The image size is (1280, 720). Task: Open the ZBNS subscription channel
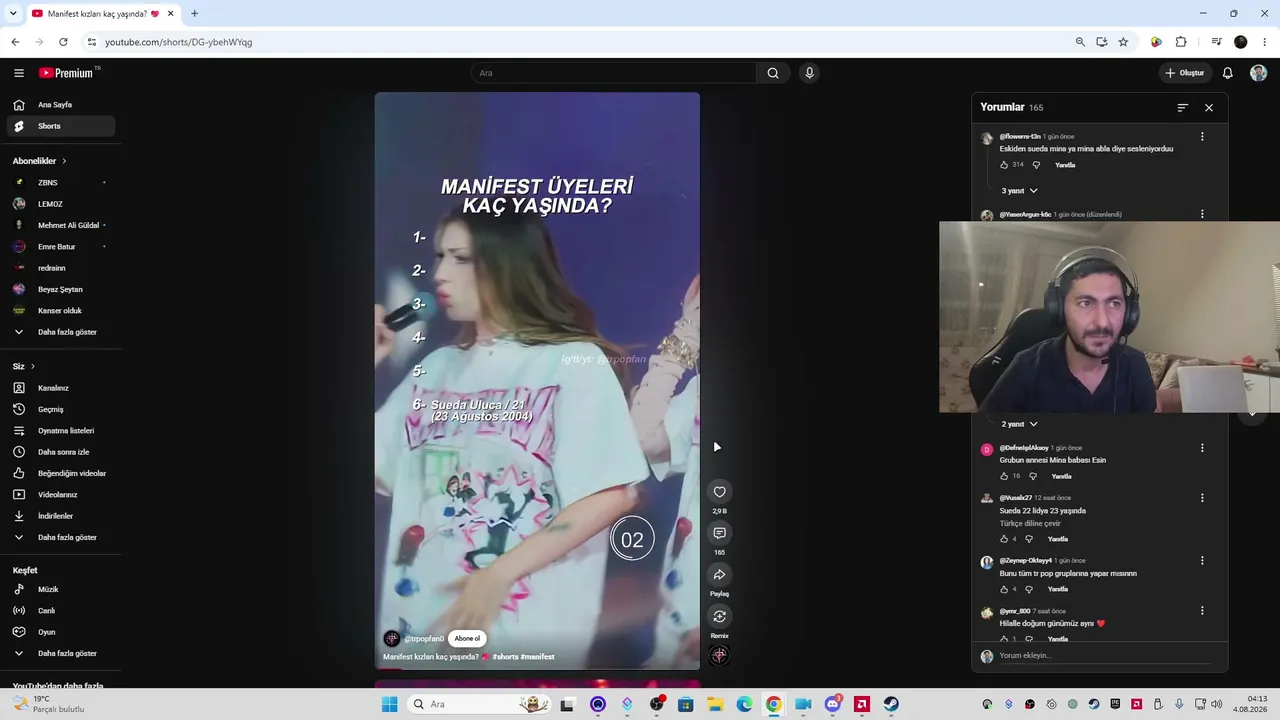pyautogui.click(x=60, y=183)
